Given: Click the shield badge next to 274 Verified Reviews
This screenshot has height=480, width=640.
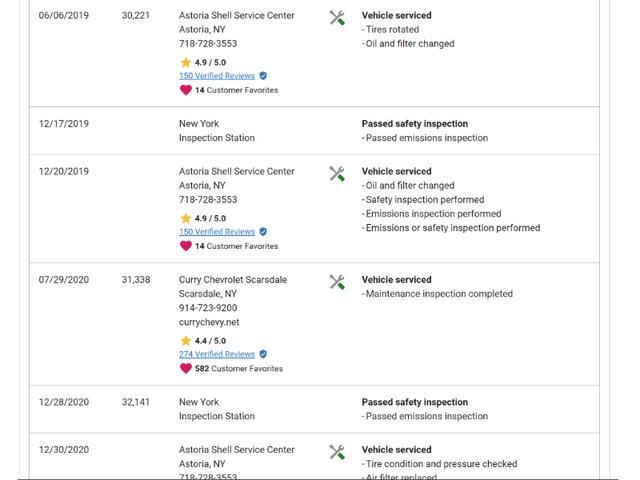Looking at the screenshot, I should point(263,354).
